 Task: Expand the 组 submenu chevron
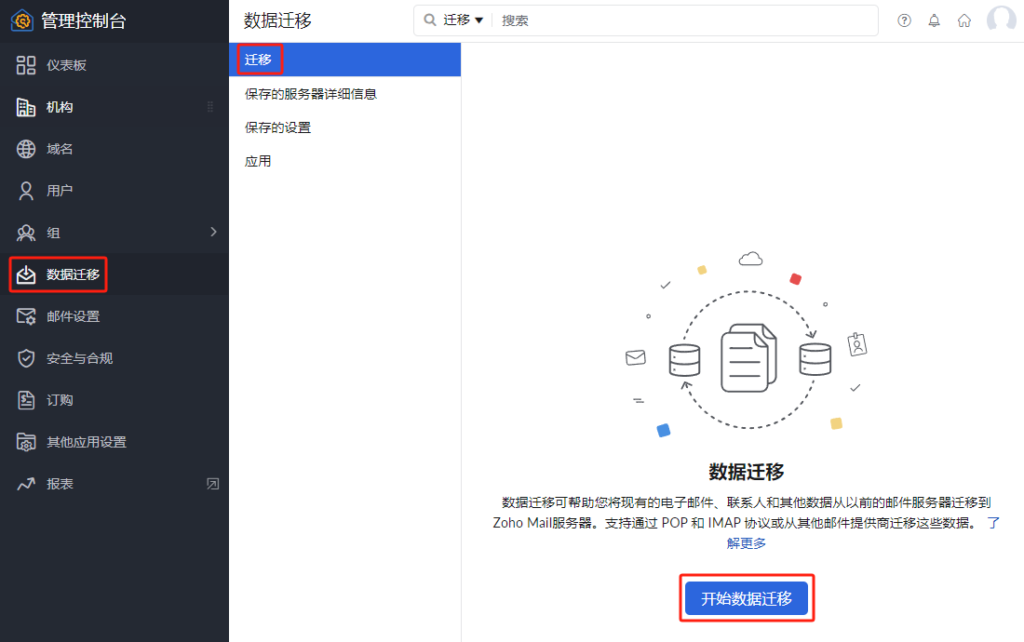pyautogui.click(x=213, y=232)
